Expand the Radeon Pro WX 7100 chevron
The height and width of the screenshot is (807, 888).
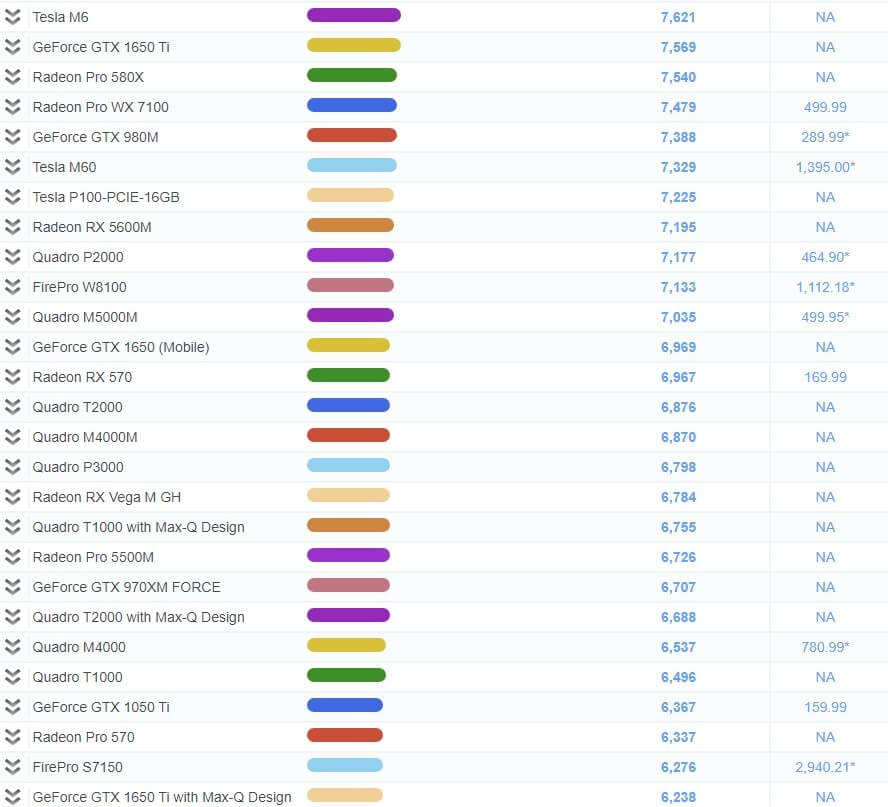click(12, 107)
